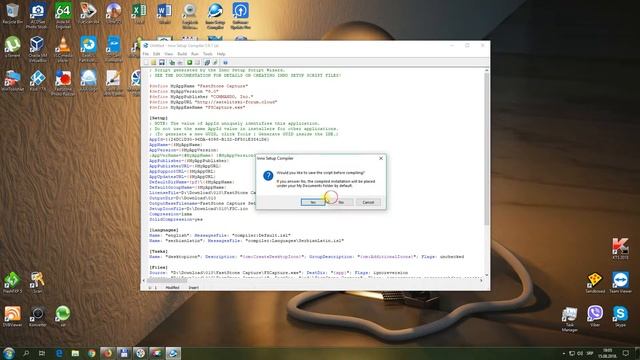
Task: Open the DVBViewer desktop shortcut
Action: [x=12, y=317]
